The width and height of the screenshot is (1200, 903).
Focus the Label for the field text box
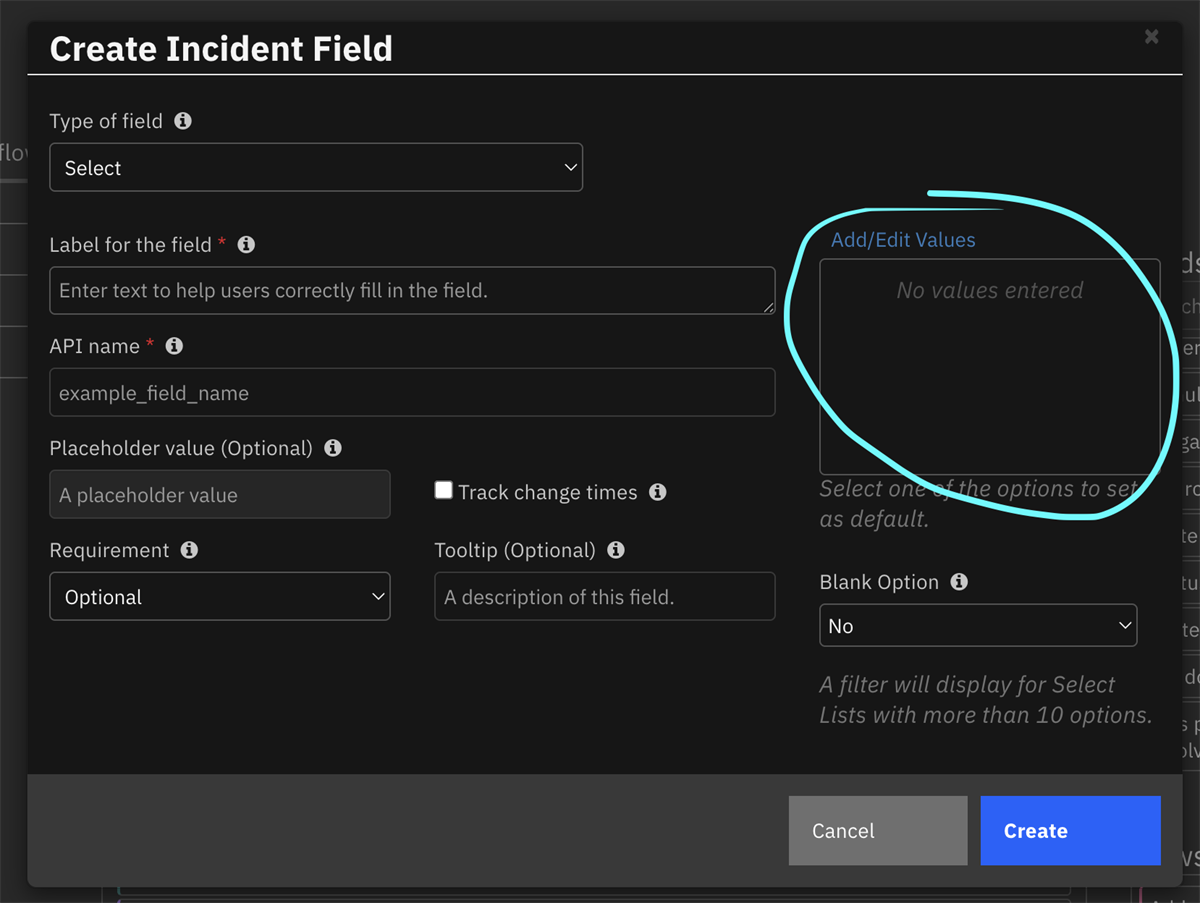tap(412, 291)
